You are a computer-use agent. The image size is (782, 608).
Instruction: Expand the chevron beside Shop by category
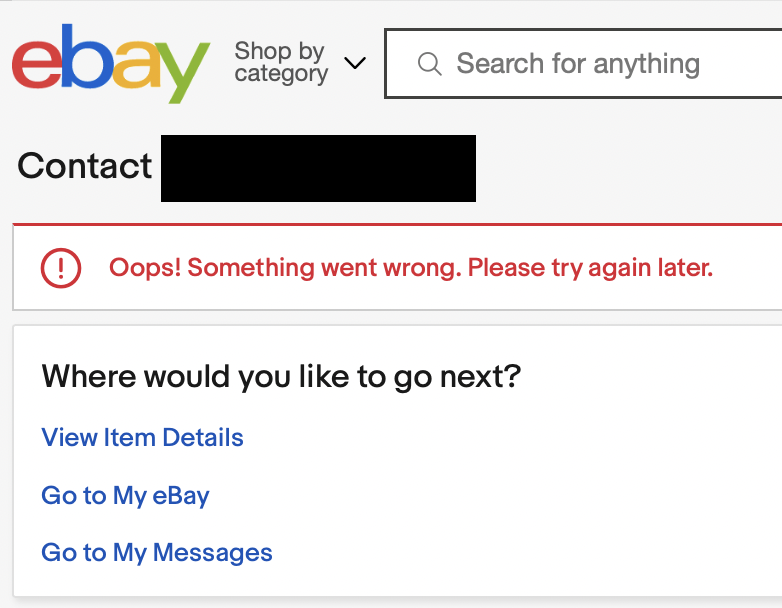point(355,63)
